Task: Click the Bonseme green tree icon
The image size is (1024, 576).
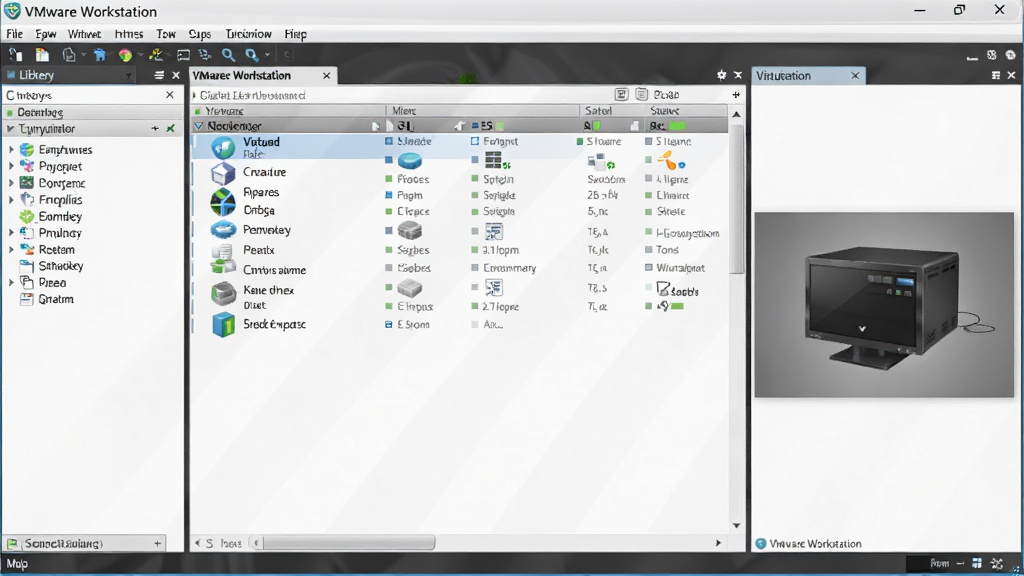Action: pyautogui.click(x=27, y=183)
